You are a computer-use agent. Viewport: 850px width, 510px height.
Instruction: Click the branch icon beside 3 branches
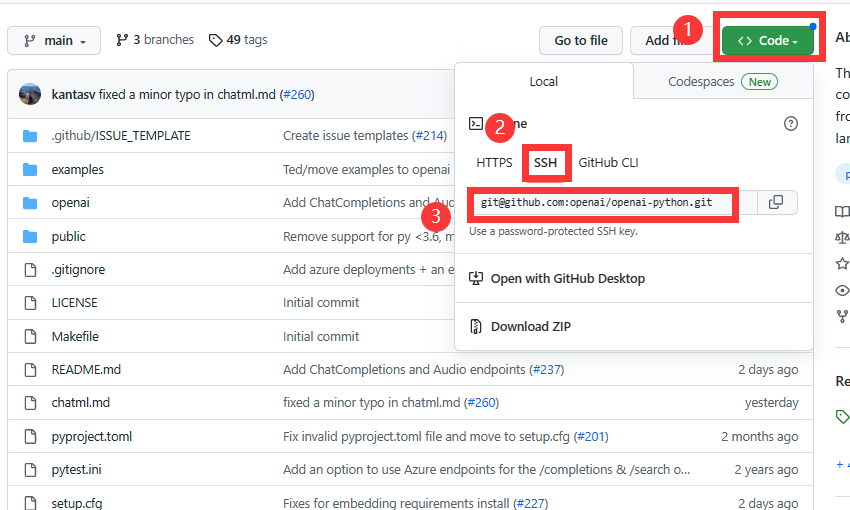[x=122, y=40]
